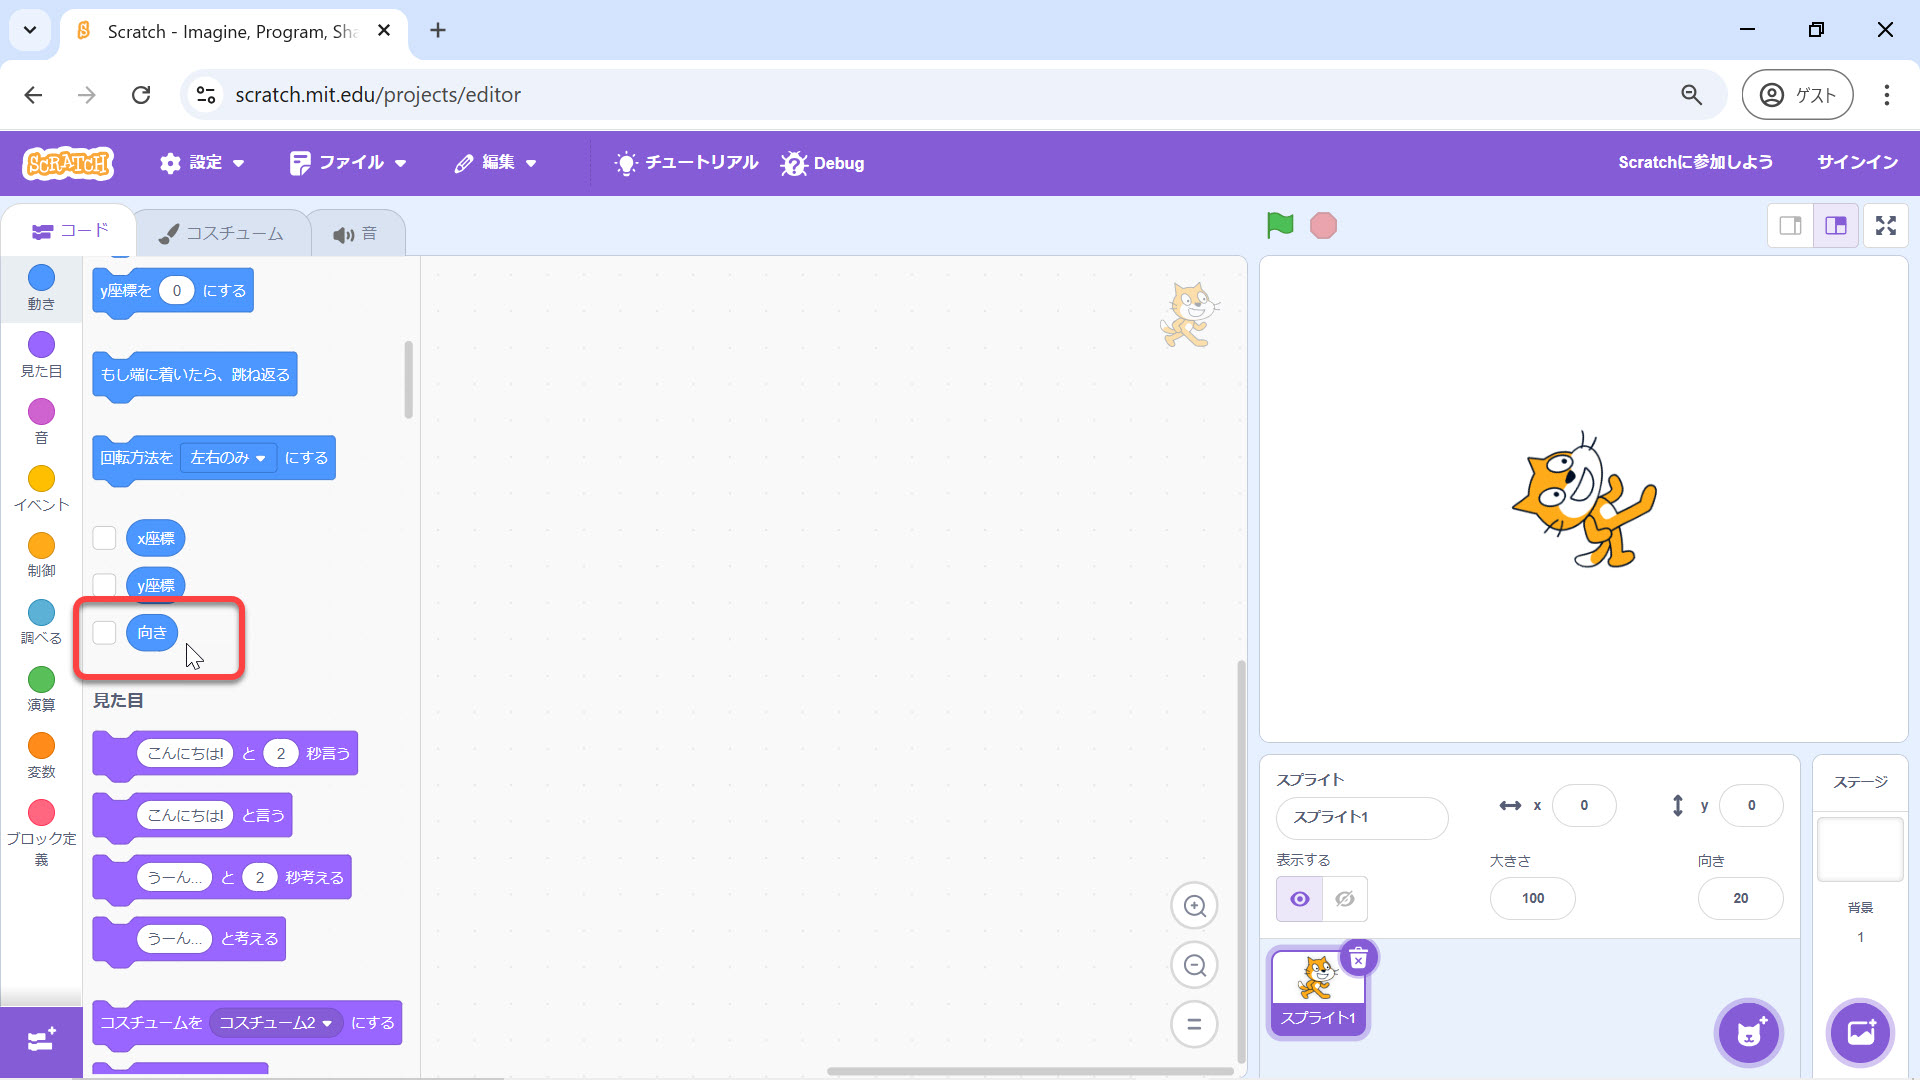Reload the browser page
The image size is (1920, 1080).
coord(141,95)
